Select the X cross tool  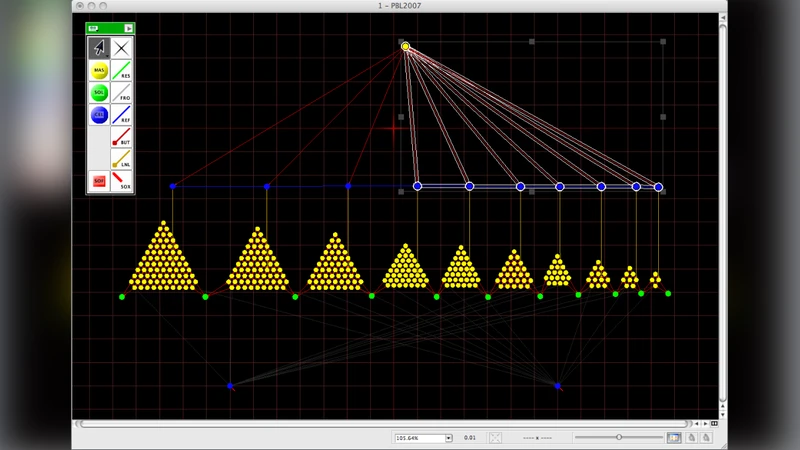coord(122,47)
